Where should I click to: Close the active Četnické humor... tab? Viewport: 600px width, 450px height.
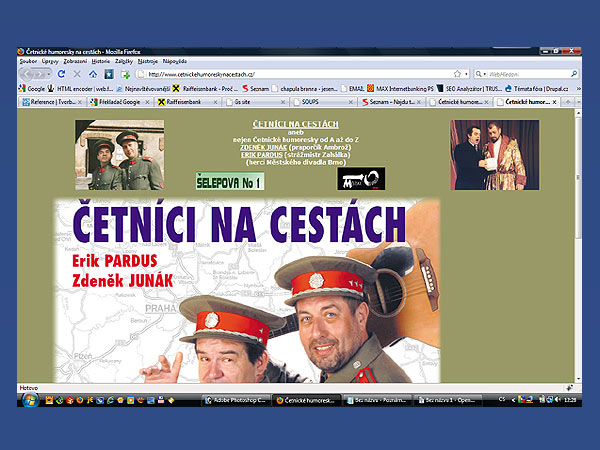pos(554,102)
